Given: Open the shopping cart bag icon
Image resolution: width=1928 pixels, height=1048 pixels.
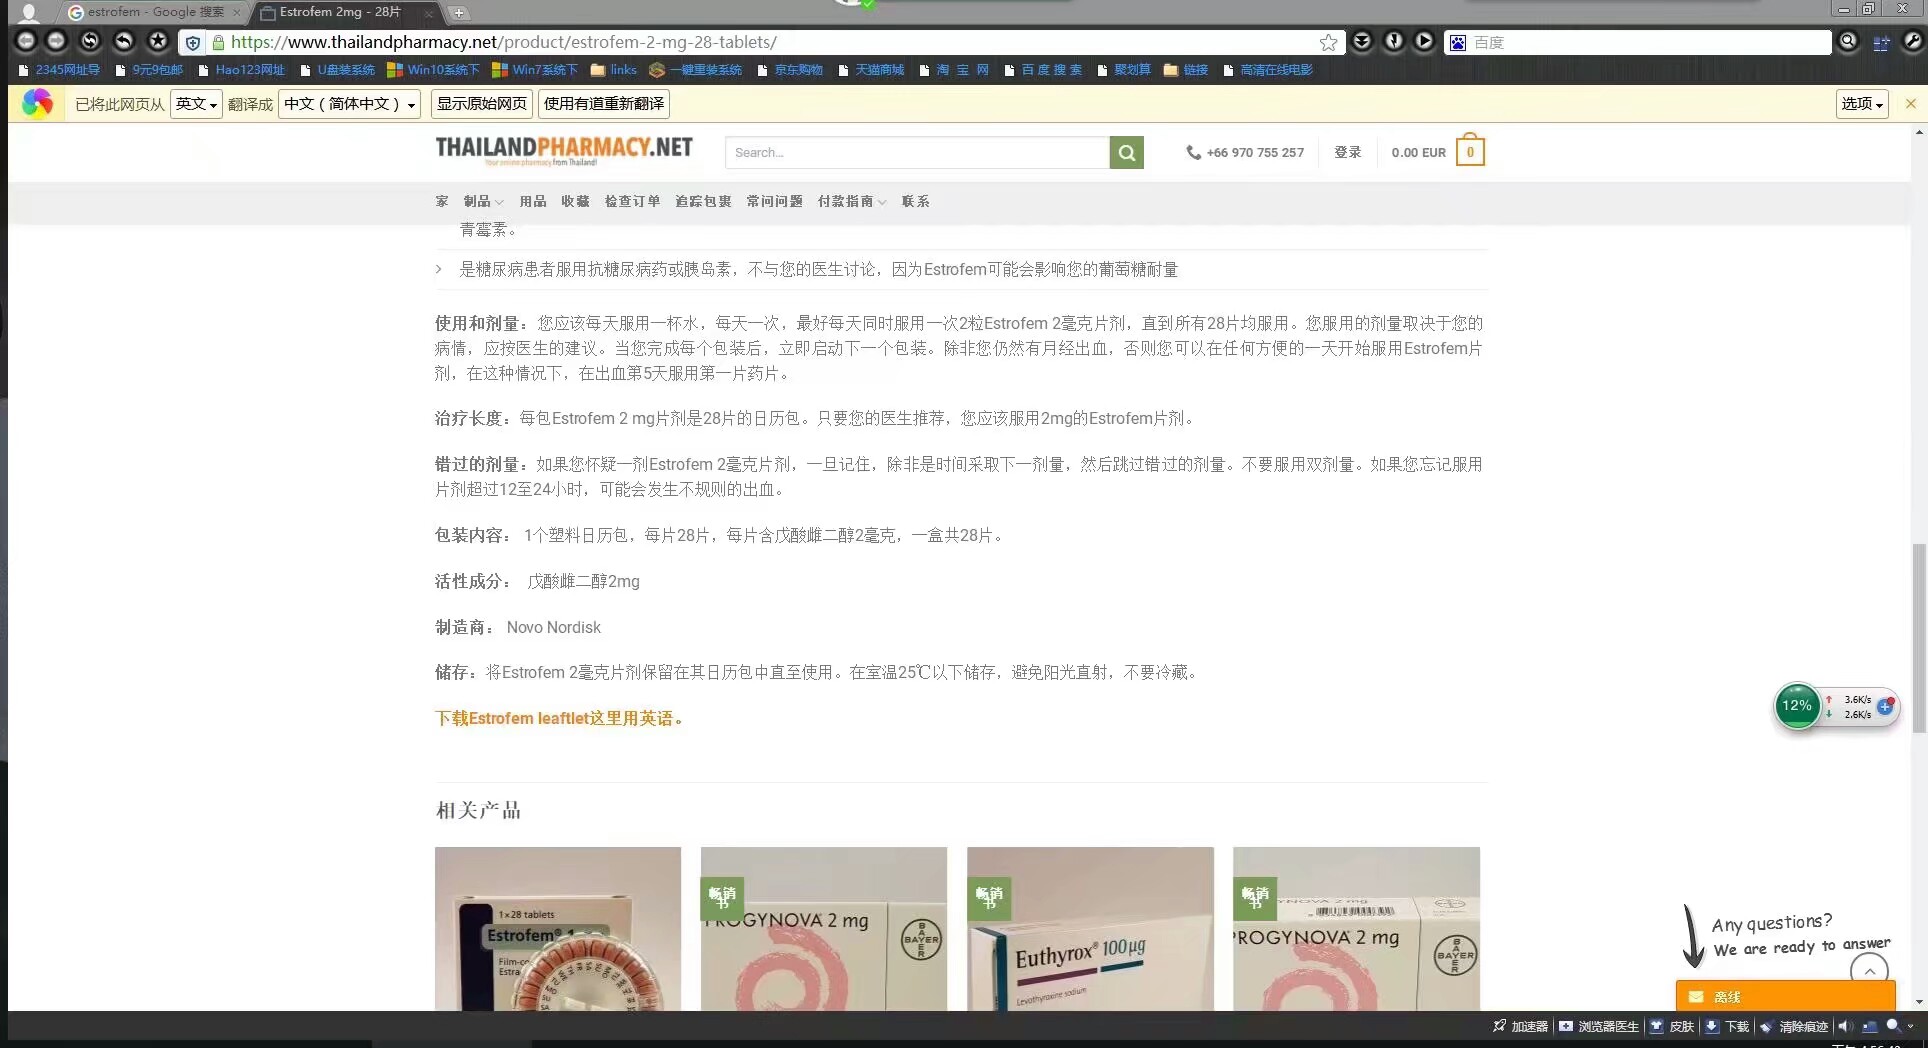Looking at the screenshot, I should pyautogui.click(x=1470, y=151).
